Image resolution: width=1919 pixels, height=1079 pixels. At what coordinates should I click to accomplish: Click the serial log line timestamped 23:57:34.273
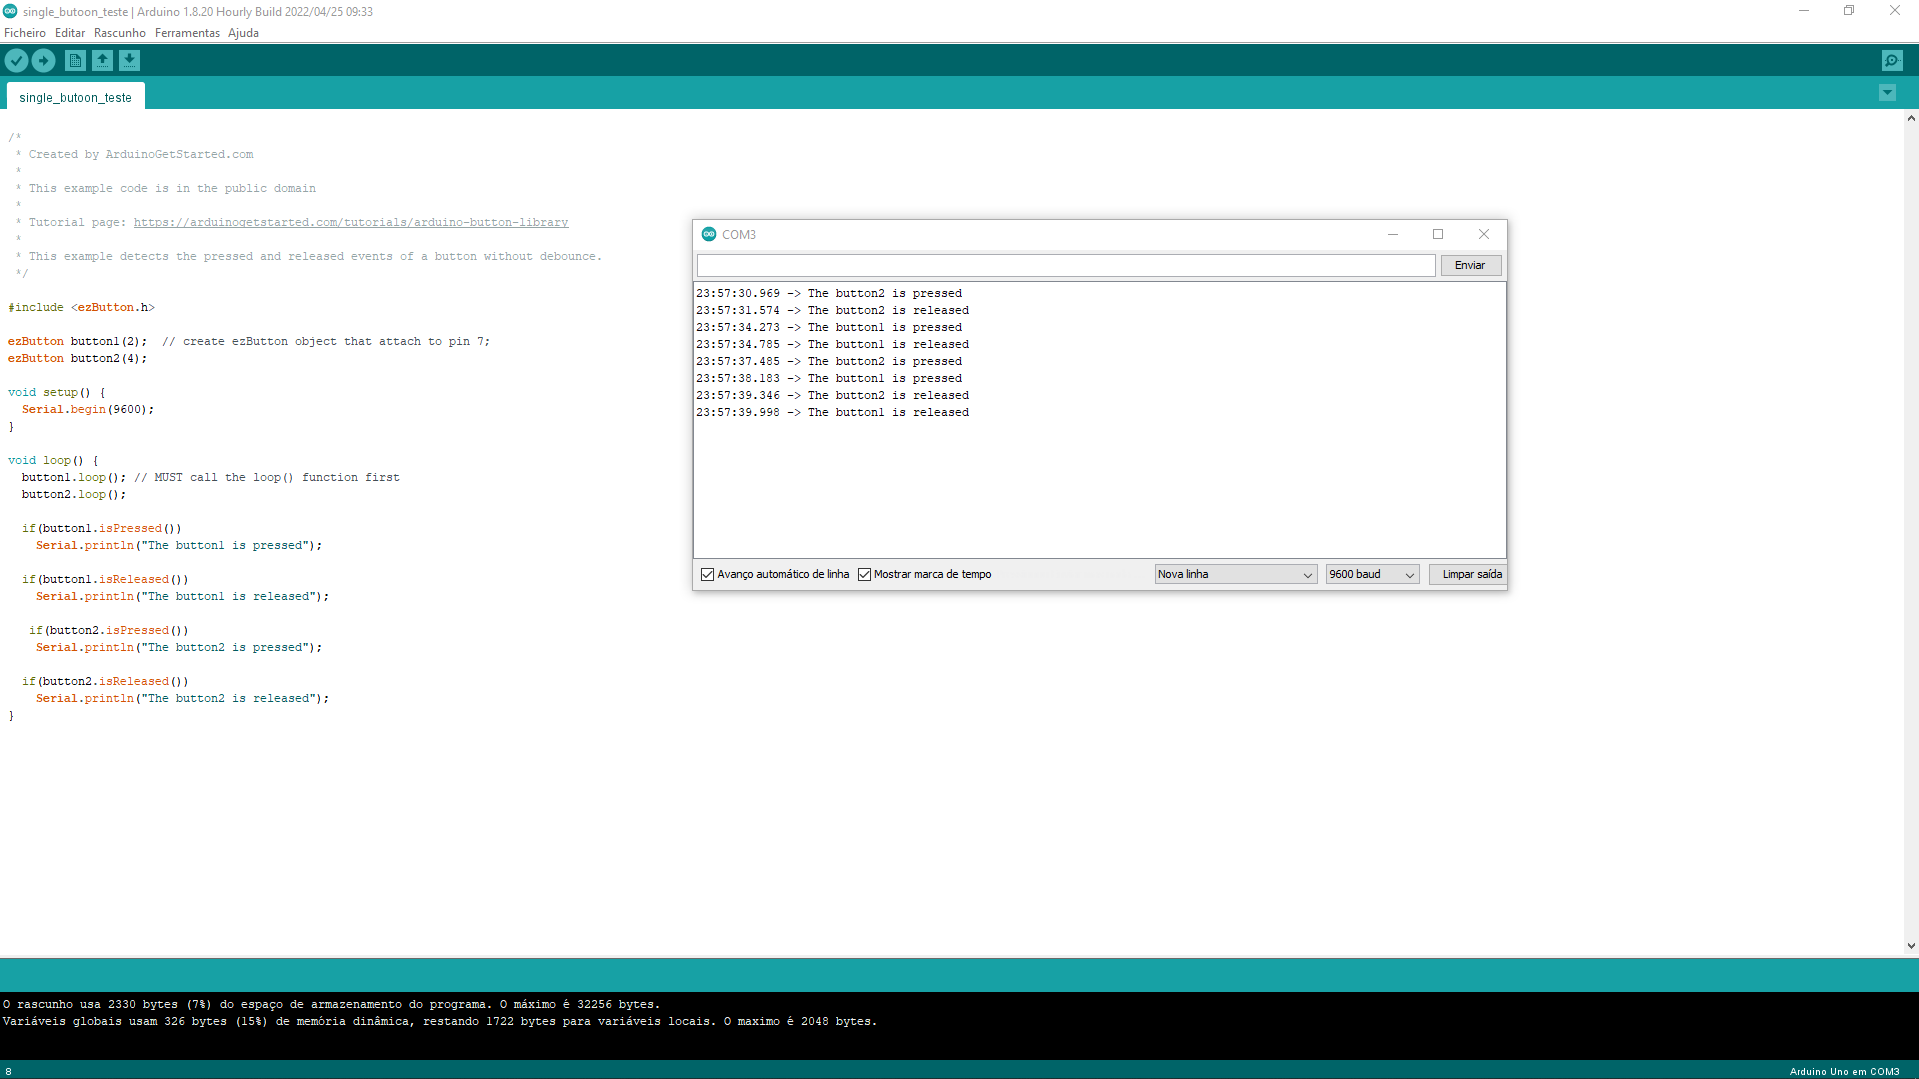pyautogui.click(x=829, y=328)
